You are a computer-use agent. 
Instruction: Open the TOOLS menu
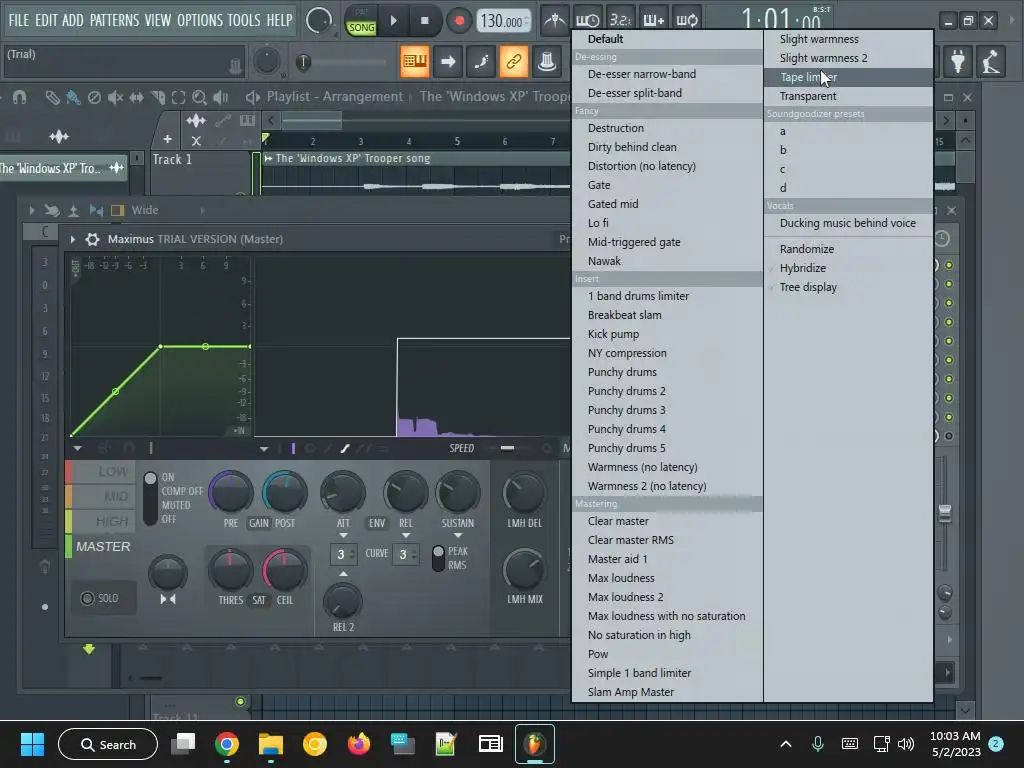(x=244, y=20)
